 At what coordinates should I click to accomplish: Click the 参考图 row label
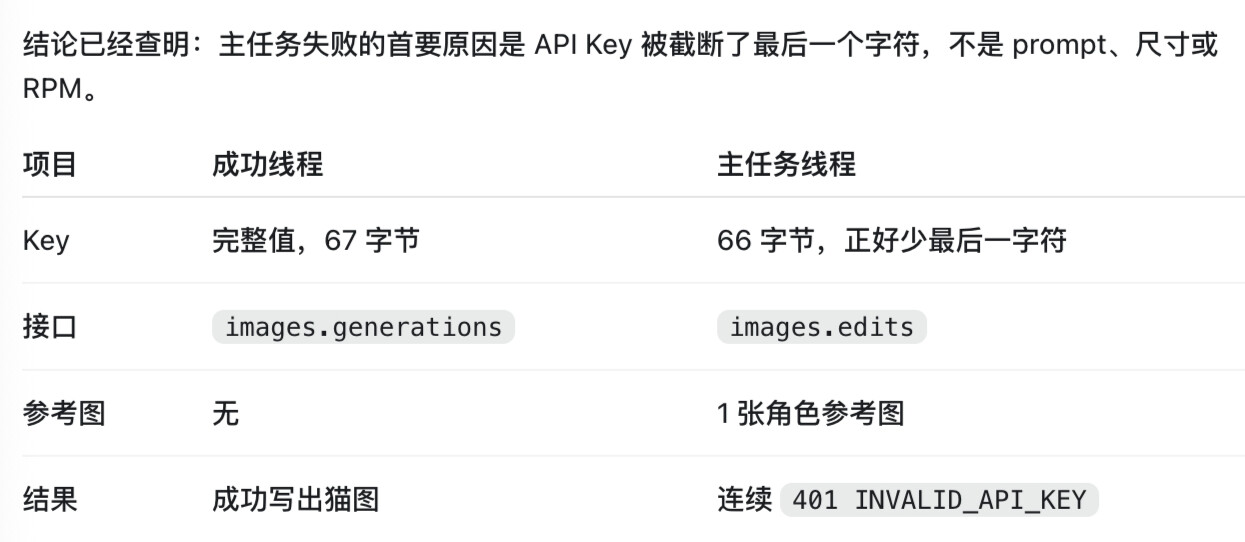click(x=64, y=413)
